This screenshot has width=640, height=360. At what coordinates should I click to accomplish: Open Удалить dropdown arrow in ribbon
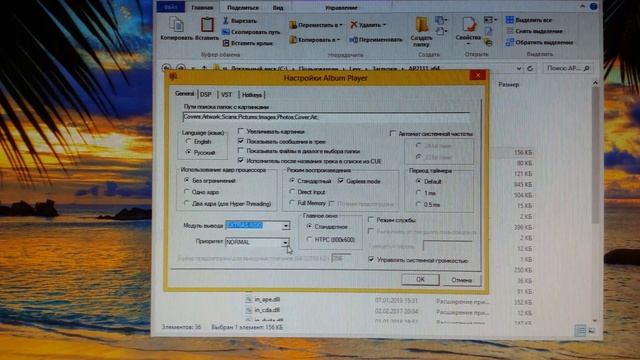point(384,25)
